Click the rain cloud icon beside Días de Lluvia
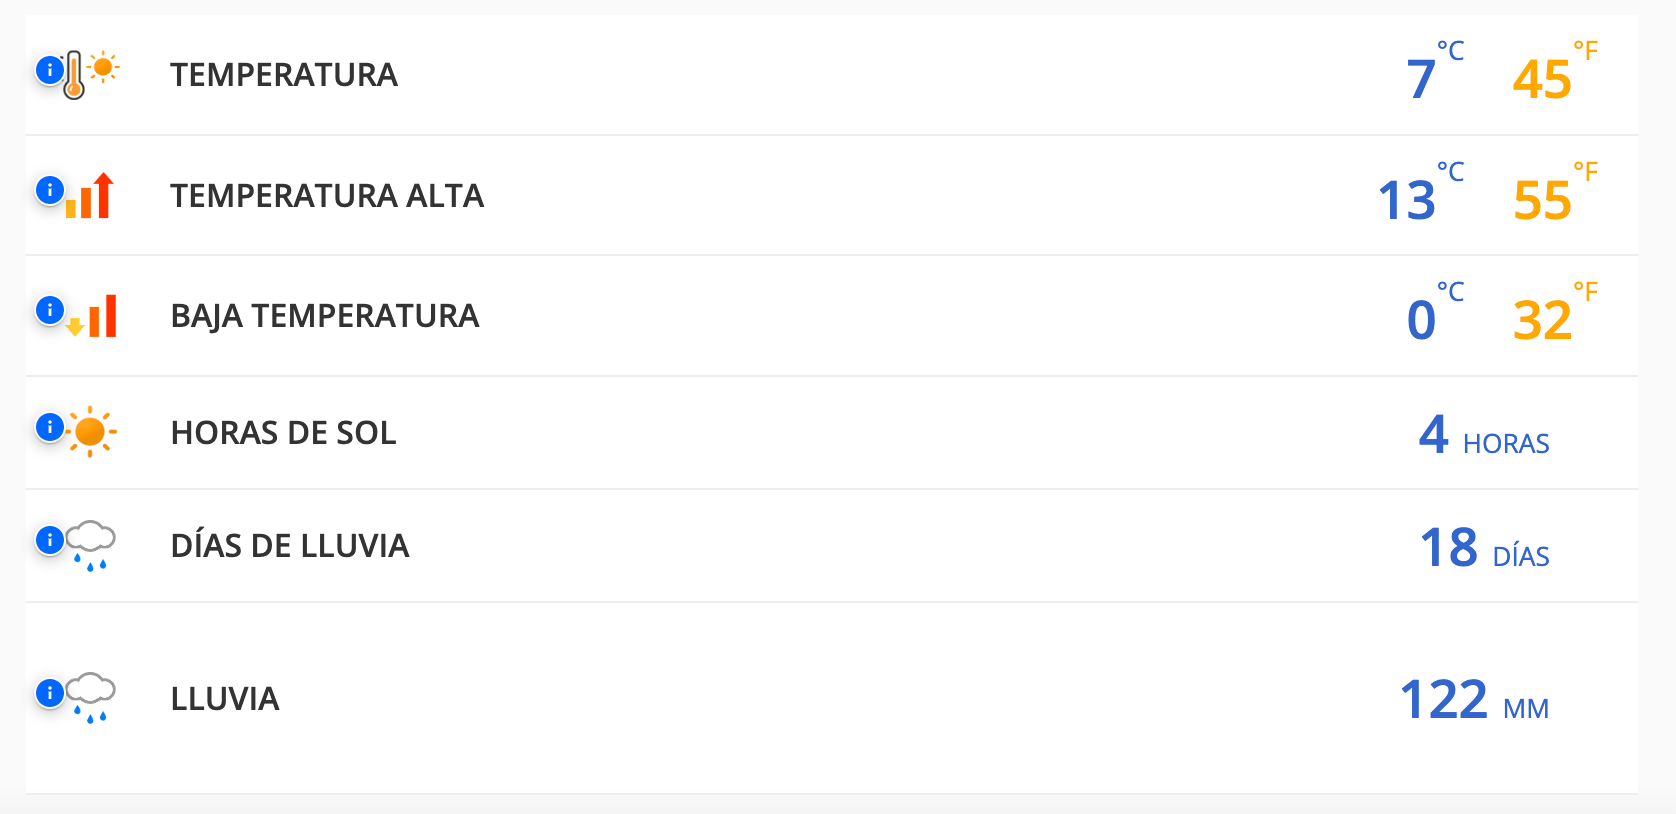This screenshot has width=1676, height=814. [91, 545]
